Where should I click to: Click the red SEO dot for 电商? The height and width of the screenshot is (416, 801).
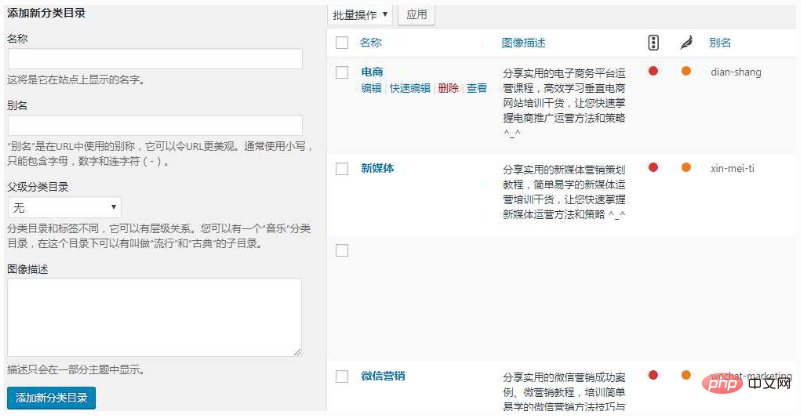pyautogui.click(x=653, y=71)
